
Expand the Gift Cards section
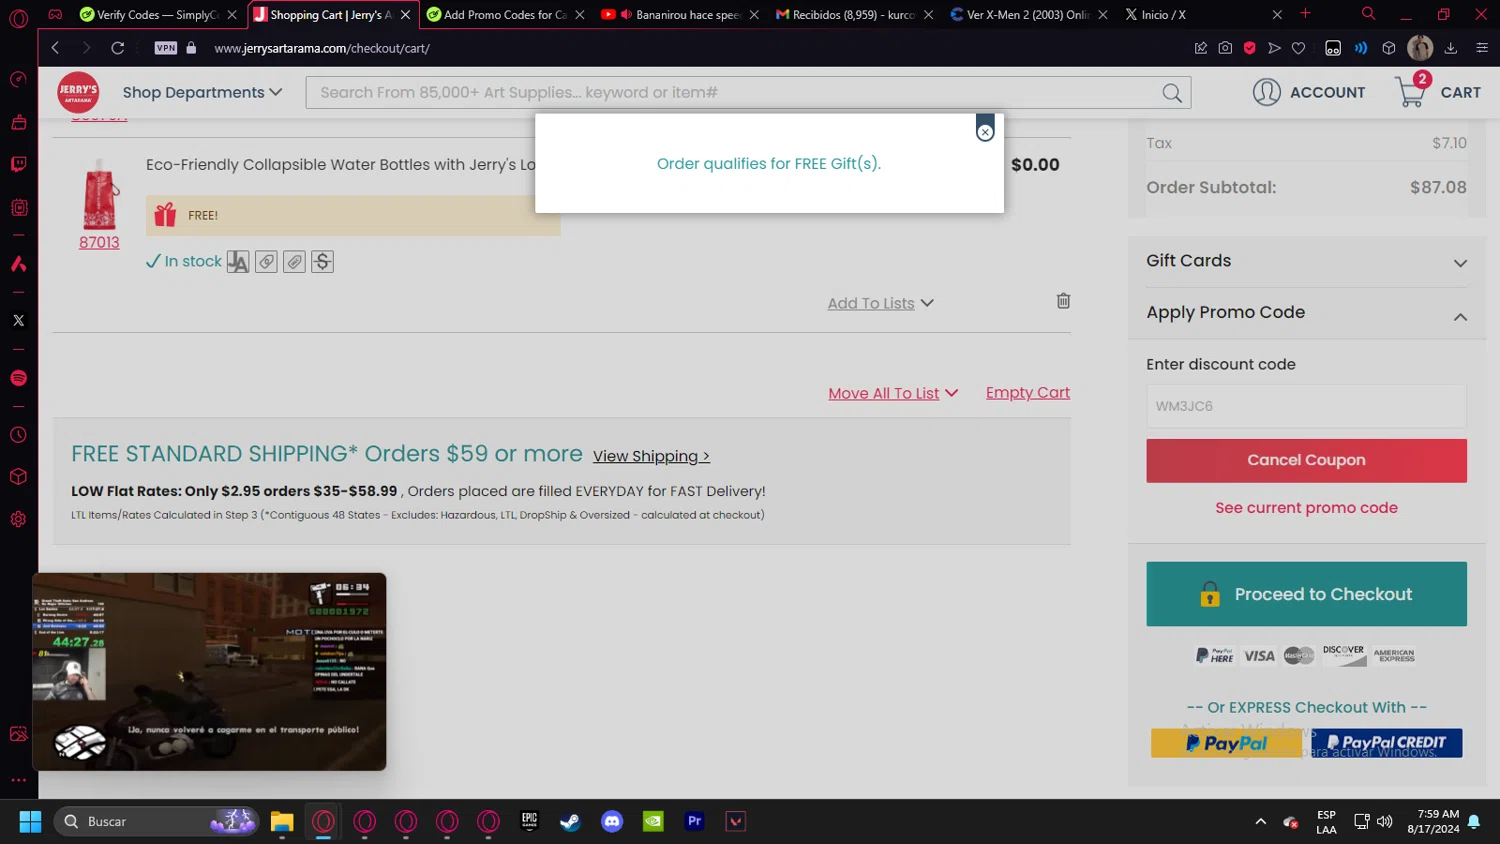coord(1306,261)
